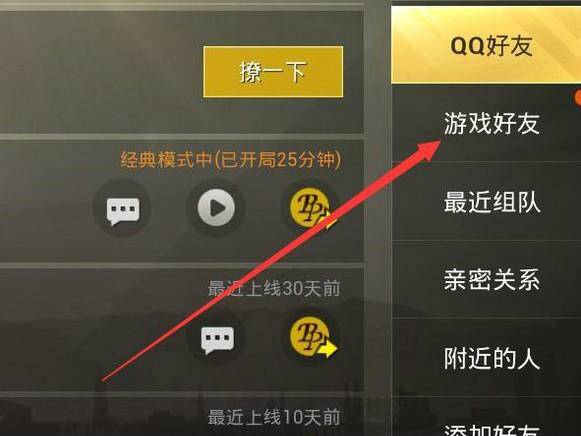Image resolution: width=581 pixels, height=436 pixels.
Task: Open chat with the friend in classic mode
Action: click(x=122, y=209)
